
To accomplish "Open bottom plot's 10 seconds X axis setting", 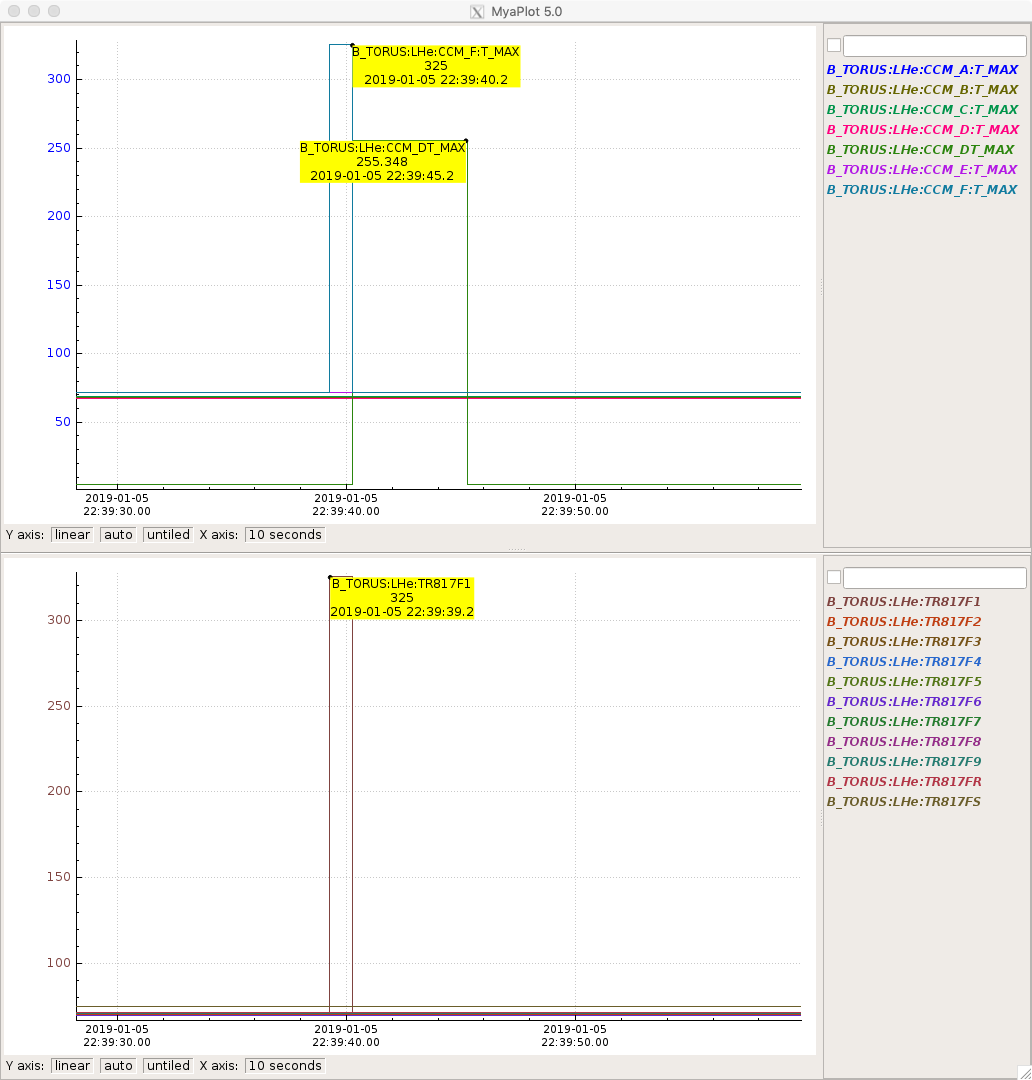I will coord(285,1066).
